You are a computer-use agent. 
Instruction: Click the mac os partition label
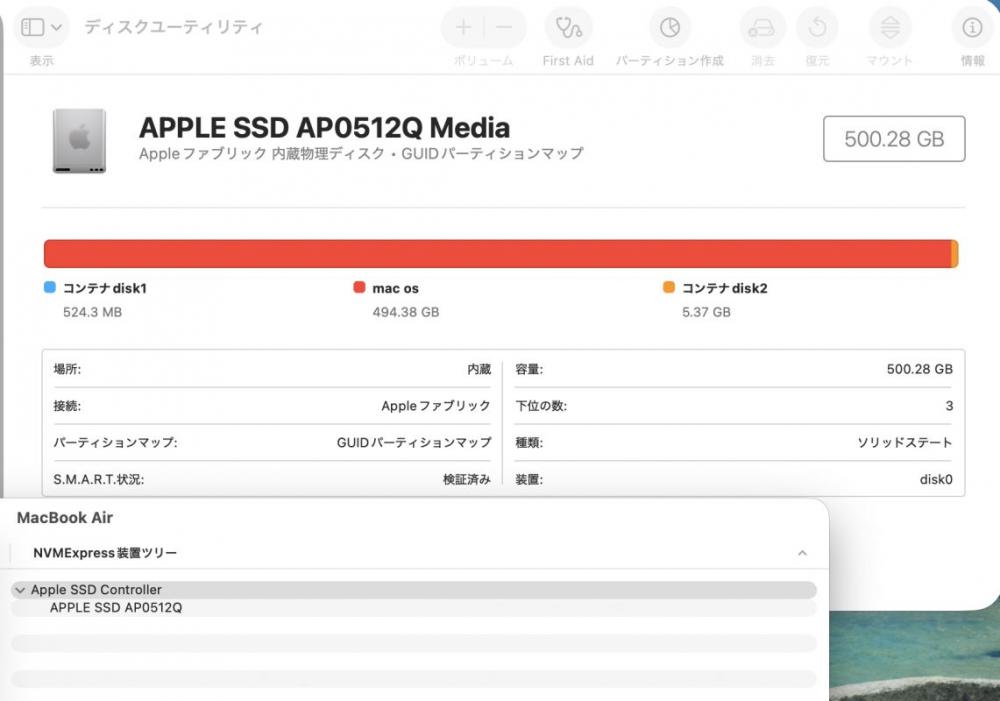click(395, 288)
